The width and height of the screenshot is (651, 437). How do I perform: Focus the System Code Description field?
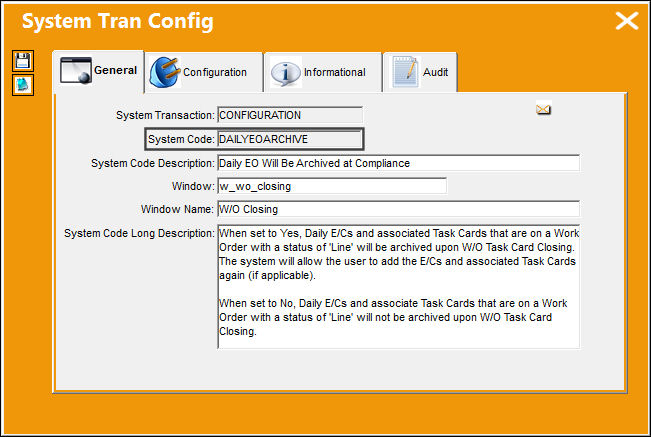[x=399, y=163]
